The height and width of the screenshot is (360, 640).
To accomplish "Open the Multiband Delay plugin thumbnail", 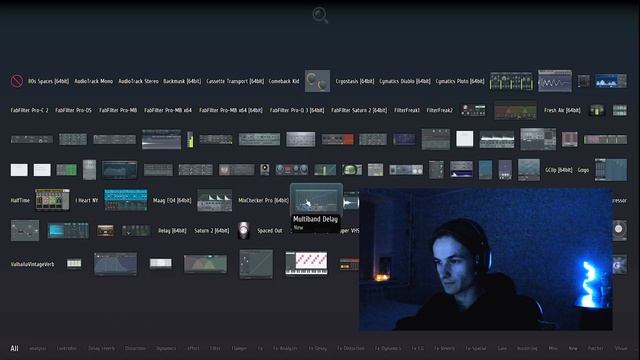I will pos(316,199).
